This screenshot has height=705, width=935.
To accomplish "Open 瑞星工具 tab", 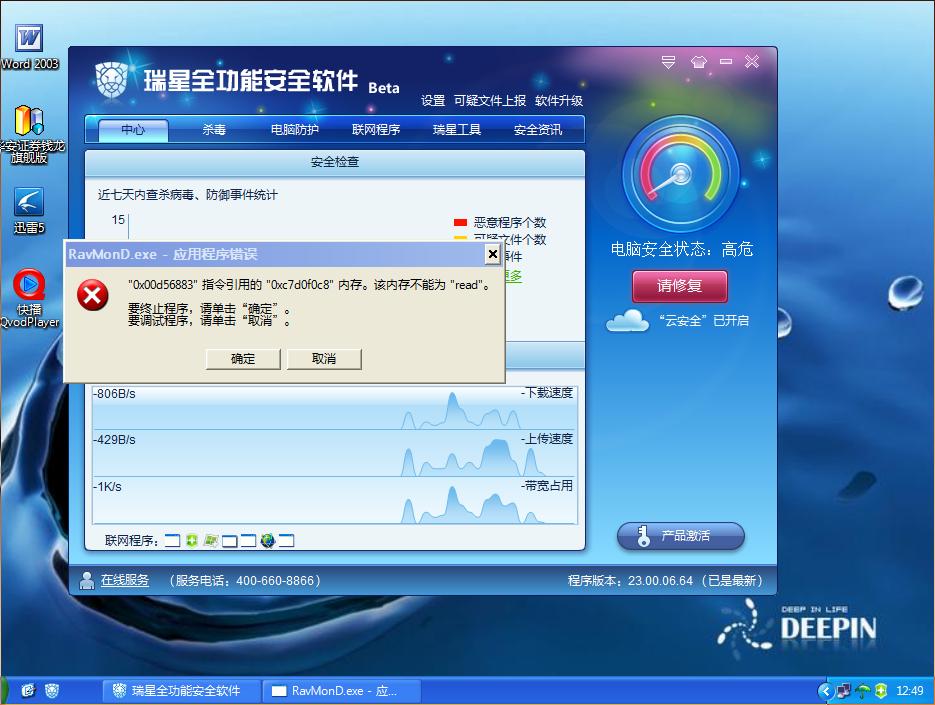I will coord(457,129).
